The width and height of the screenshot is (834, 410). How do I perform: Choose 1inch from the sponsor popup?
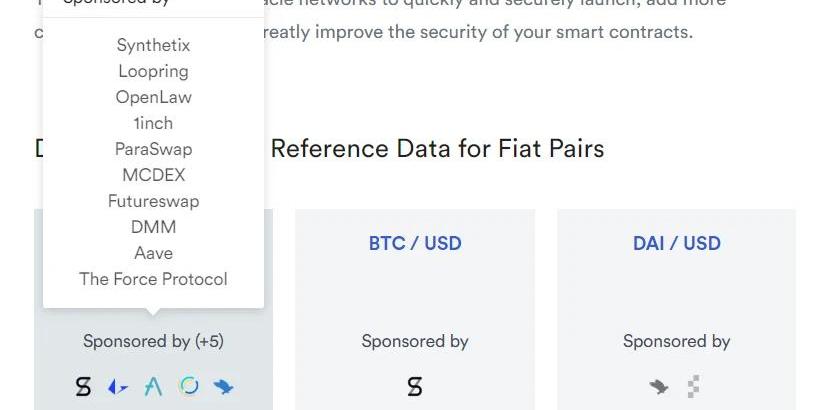pyautogui.click(x=153, y=123)
